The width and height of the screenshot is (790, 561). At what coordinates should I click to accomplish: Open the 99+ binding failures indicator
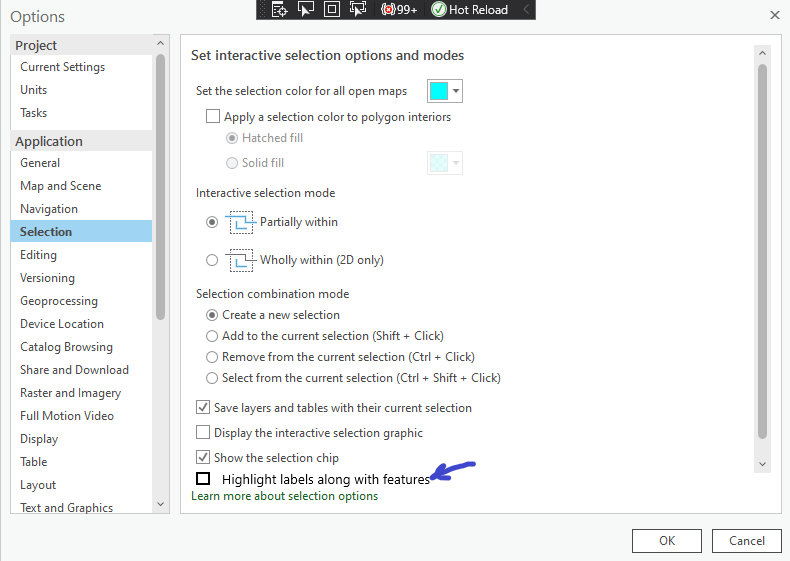point(399,10)
